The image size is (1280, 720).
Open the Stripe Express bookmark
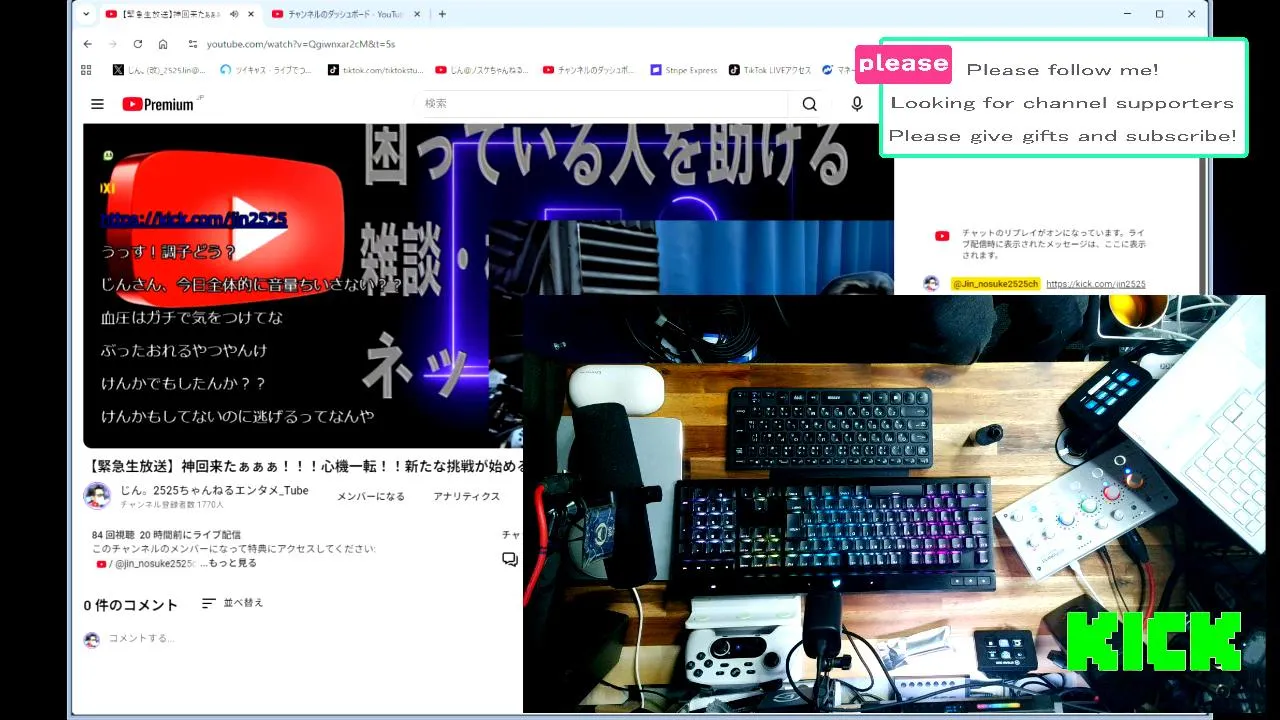point(684,70)
